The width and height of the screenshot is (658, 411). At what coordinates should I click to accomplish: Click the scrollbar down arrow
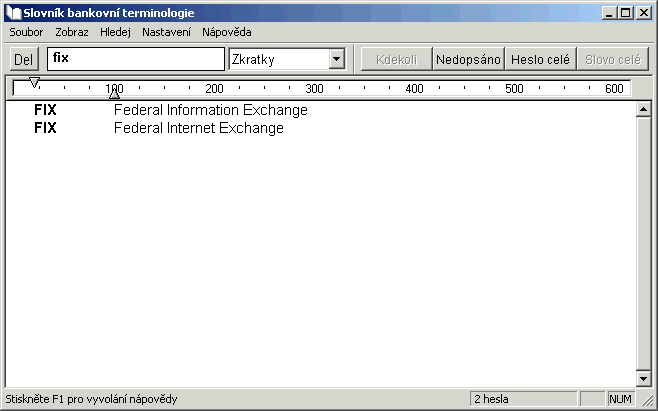tap(643, 378)
